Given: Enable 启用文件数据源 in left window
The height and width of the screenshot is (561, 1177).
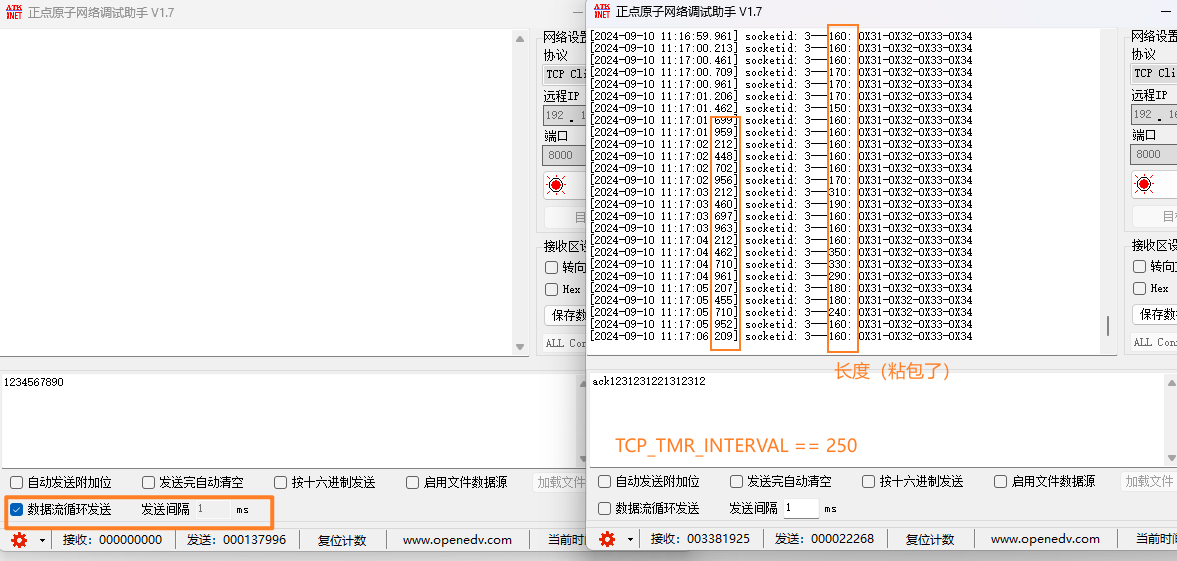Looking at the screenshot, I should tap(412, 482).
